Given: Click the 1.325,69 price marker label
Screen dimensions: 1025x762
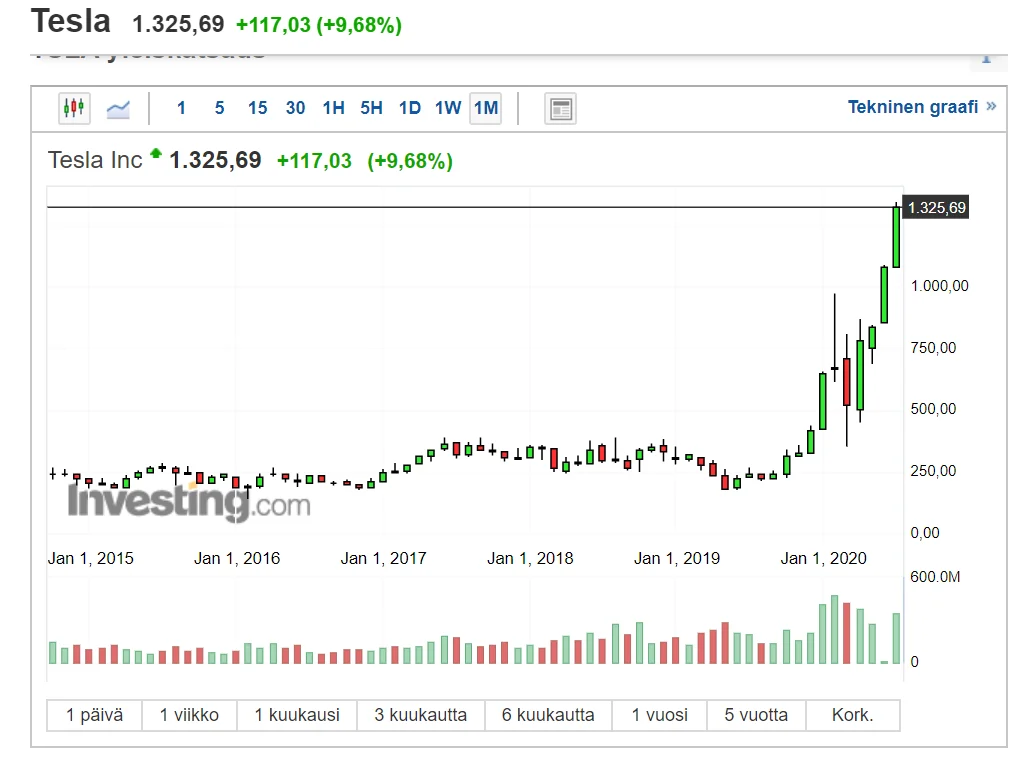Looking at the screenshot, I should [x=936, y=208].
